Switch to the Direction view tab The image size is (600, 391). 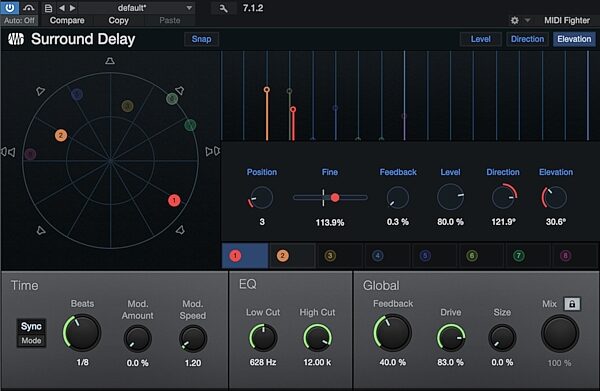point(527,39)
